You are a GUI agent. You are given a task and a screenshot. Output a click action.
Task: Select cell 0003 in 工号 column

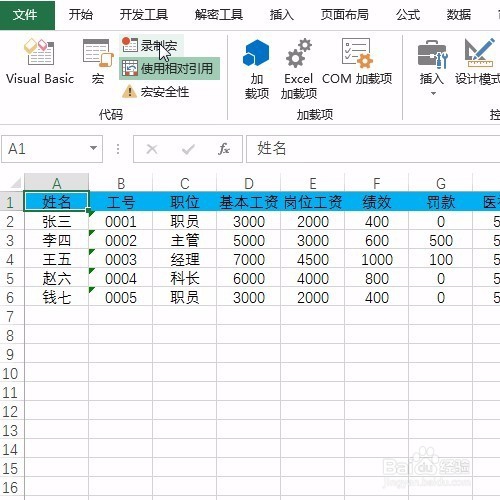[x=121, y=259]
